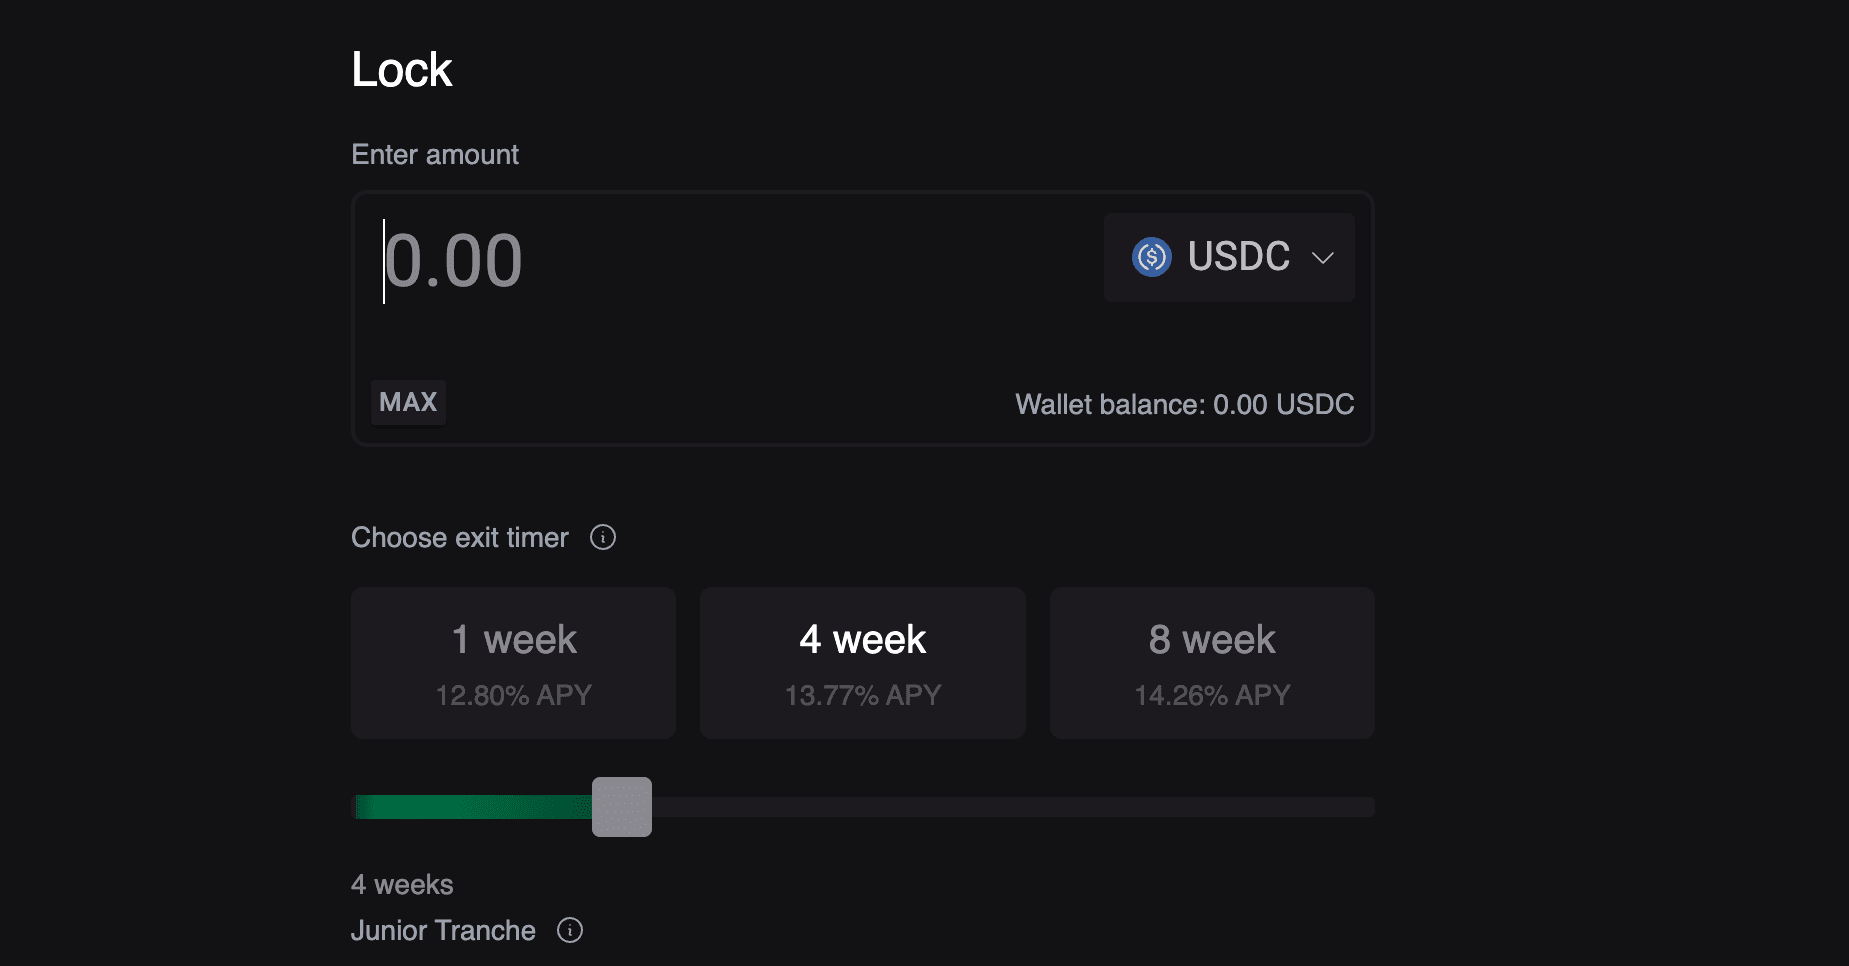Viewport: 1849px width, 966px height.
Task: Select the 1 week exit timer
Action: tap(513, 663)
